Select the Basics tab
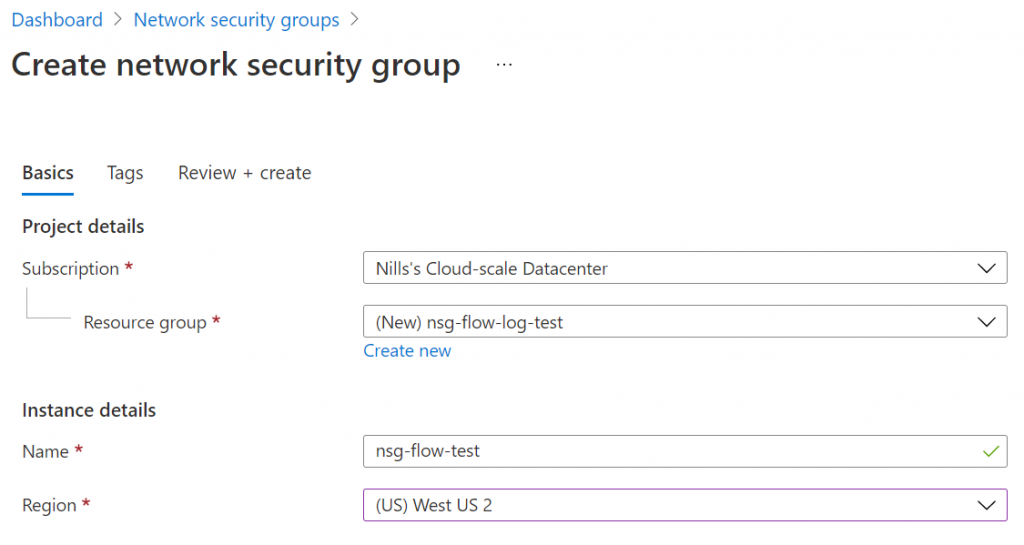The height and width of the screenshot is (545, 1024). point(48,173)
